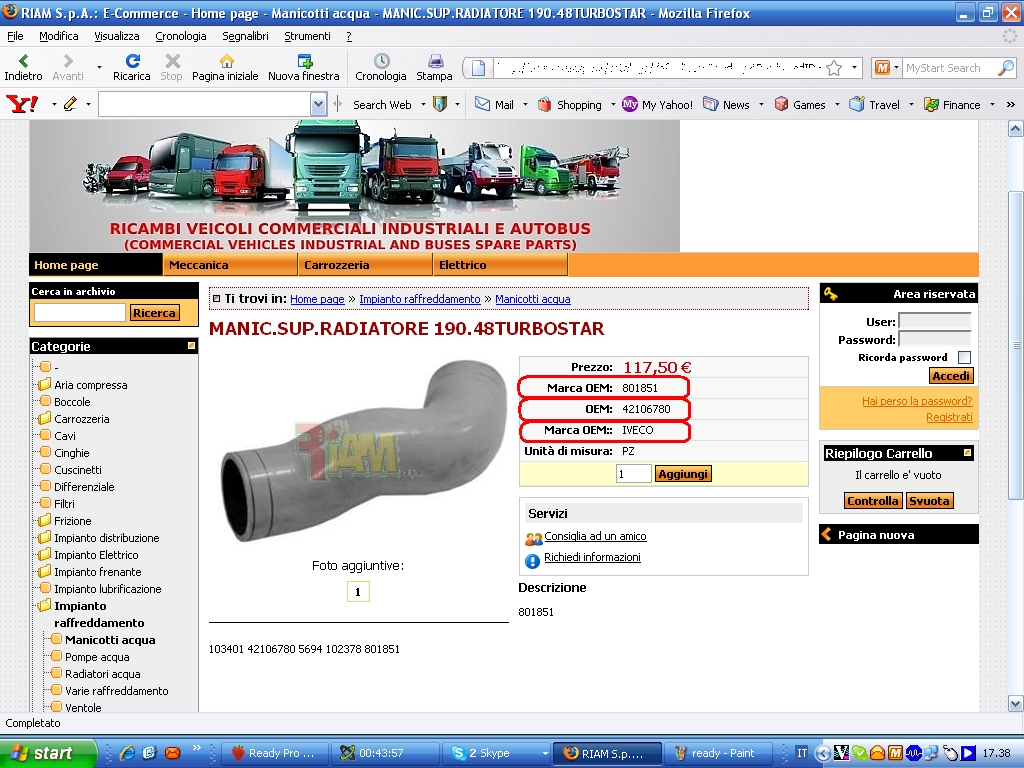Image resolution: width=1024 pixels, height=768 pixels.
Task: Open the Segnalibri menu
Action: point(245,36)
